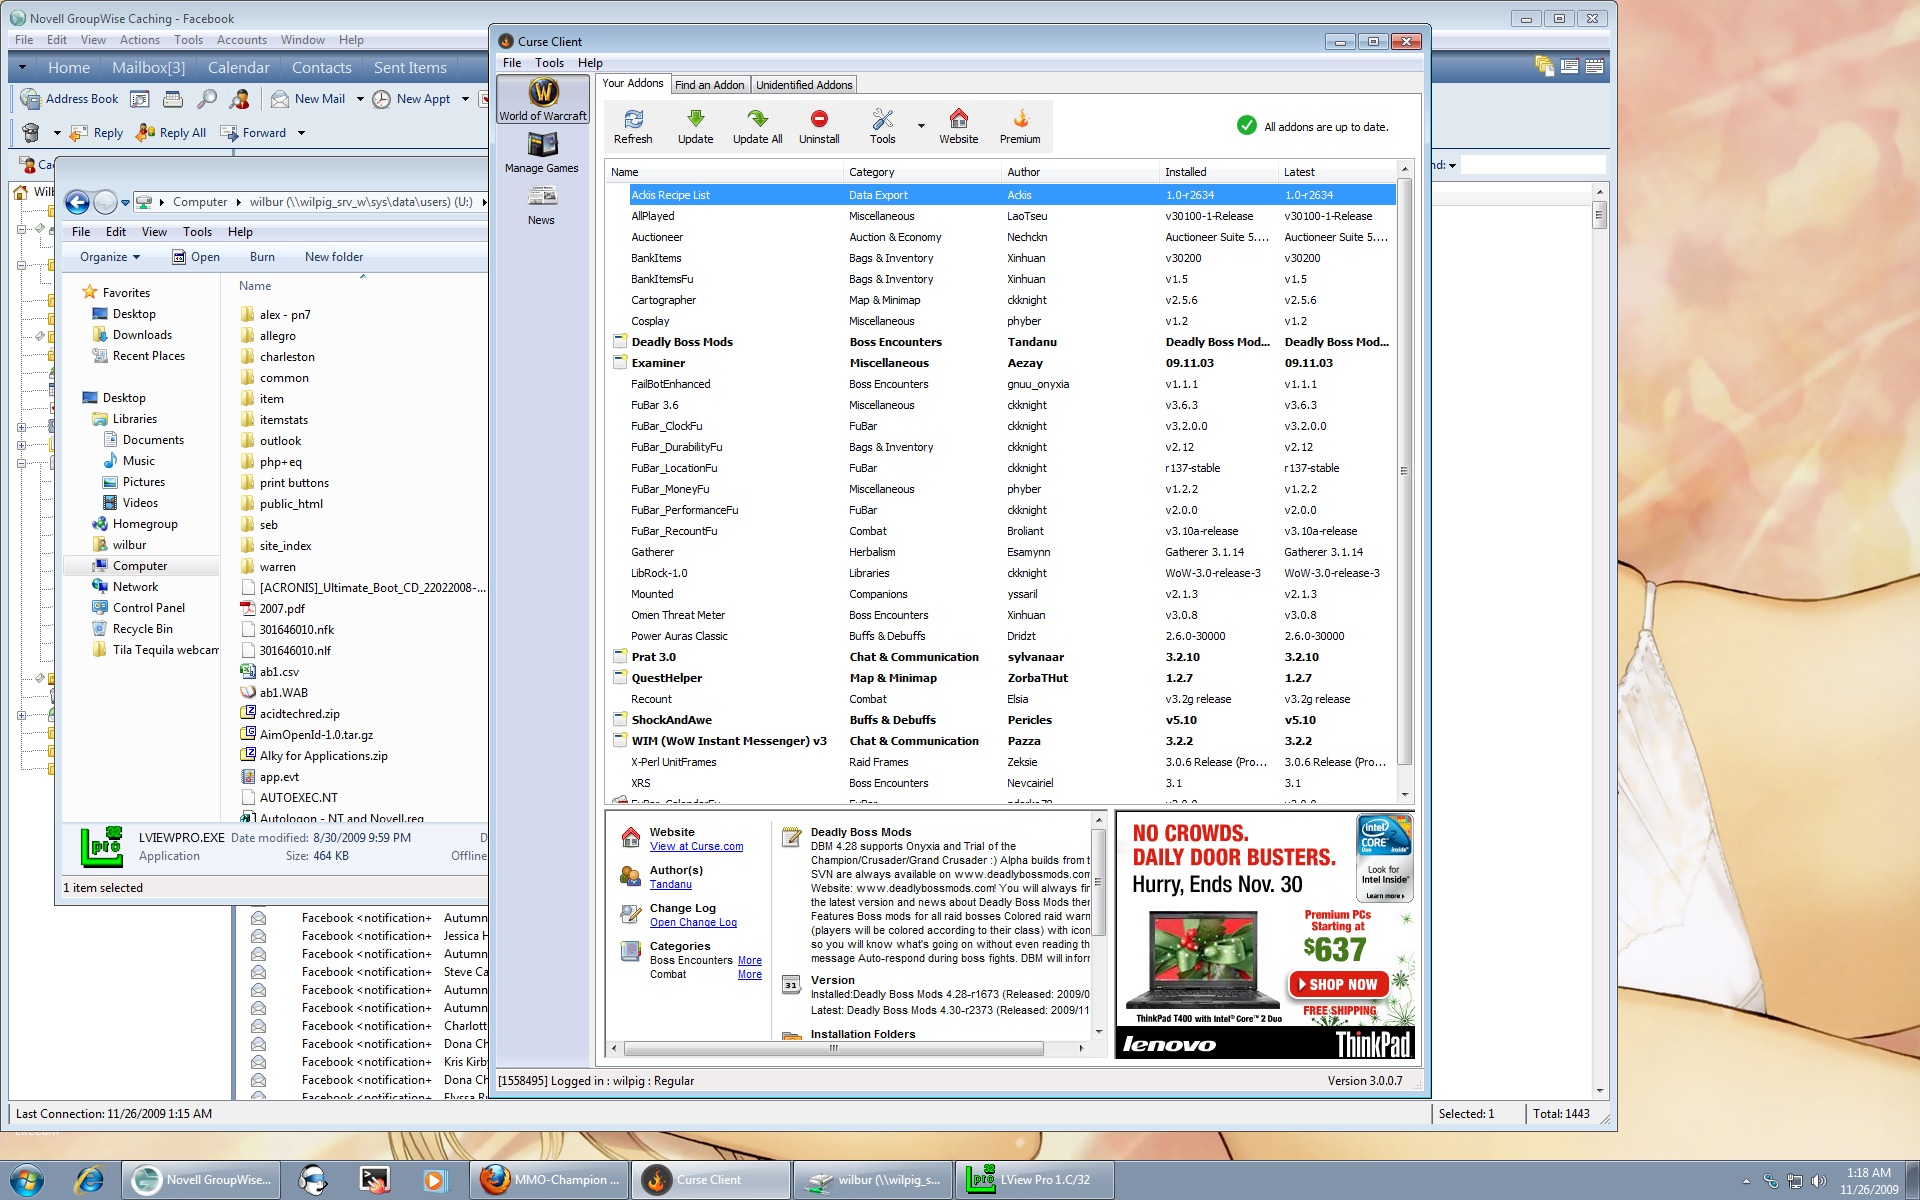Viewport: 1920px width, 1200px height.
Task: Click Tandanu author link
Action: (x=670, y=884)
